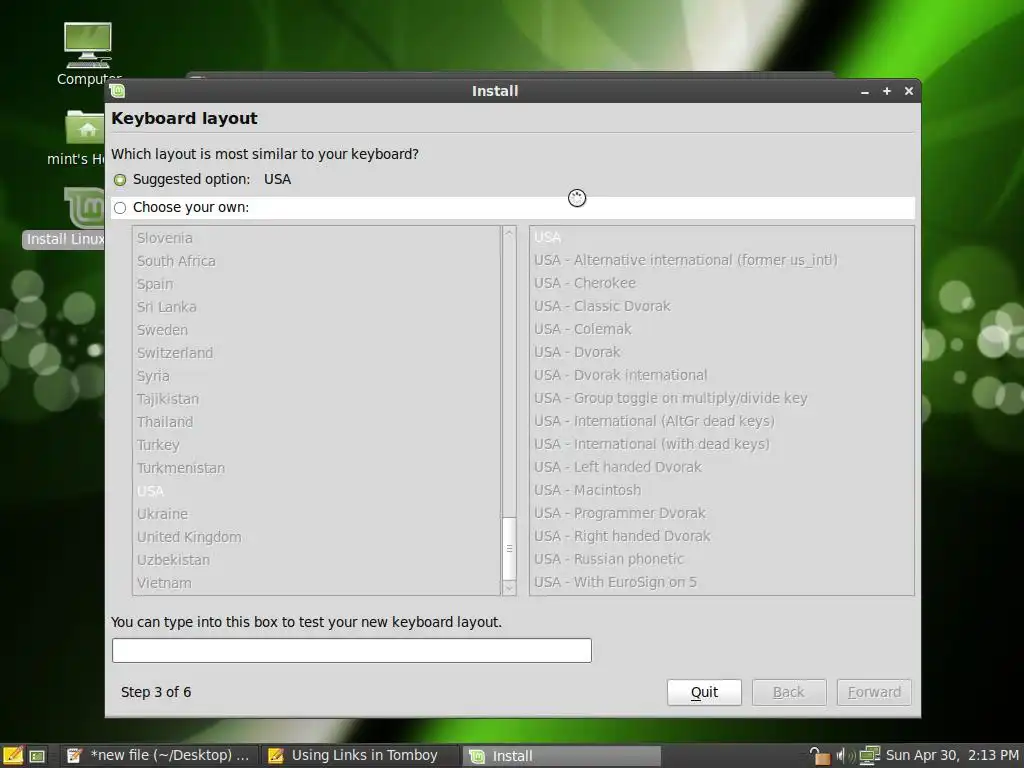Screen dimensions: 1024x768
Task: Select Turkmenistan in the country list
Action: tap(316, 468)
